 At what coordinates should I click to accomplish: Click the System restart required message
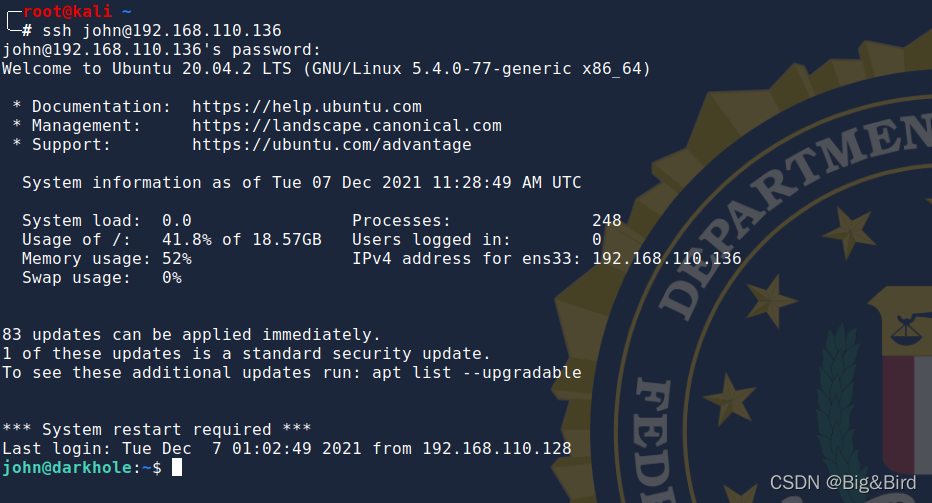pyautogui.click(x=157, y=429)
